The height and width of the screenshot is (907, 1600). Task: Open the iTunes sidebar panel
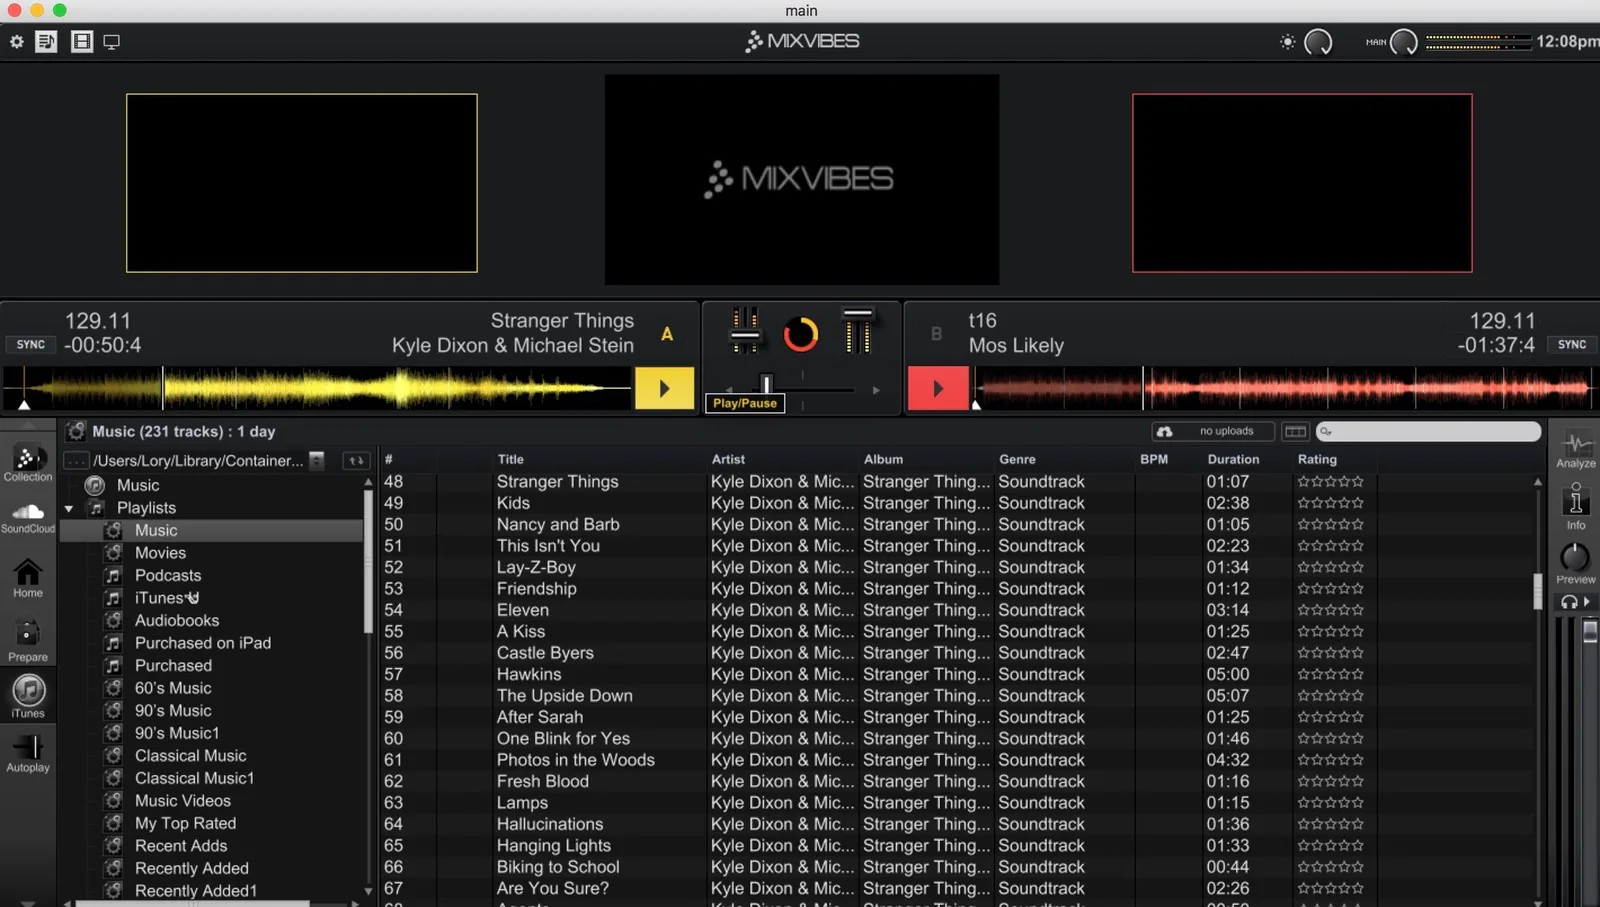click(28, 697)
